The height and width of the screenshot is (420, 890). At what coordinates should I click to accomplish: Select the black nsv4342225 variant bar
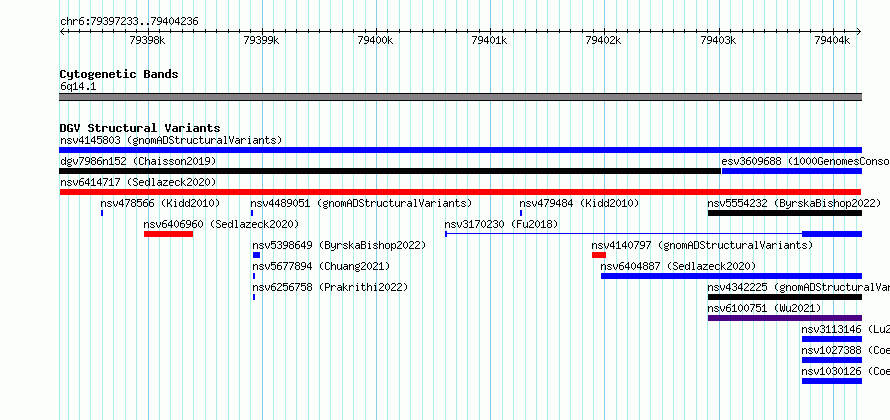point(785,297)
